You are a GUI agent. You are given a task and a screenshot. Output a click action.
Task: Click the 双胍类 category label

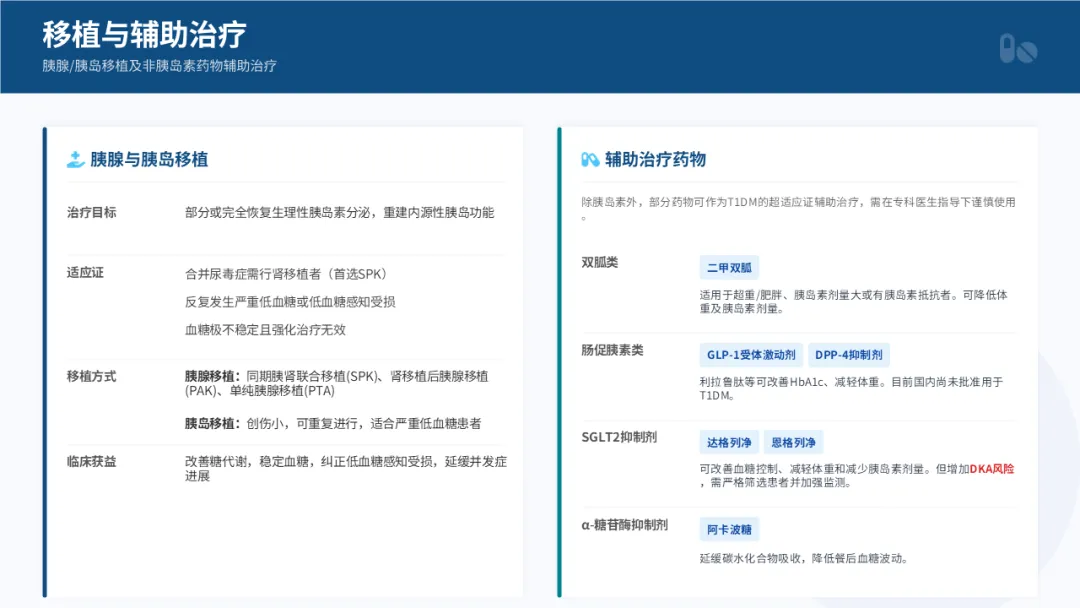(x=600, y=263)
